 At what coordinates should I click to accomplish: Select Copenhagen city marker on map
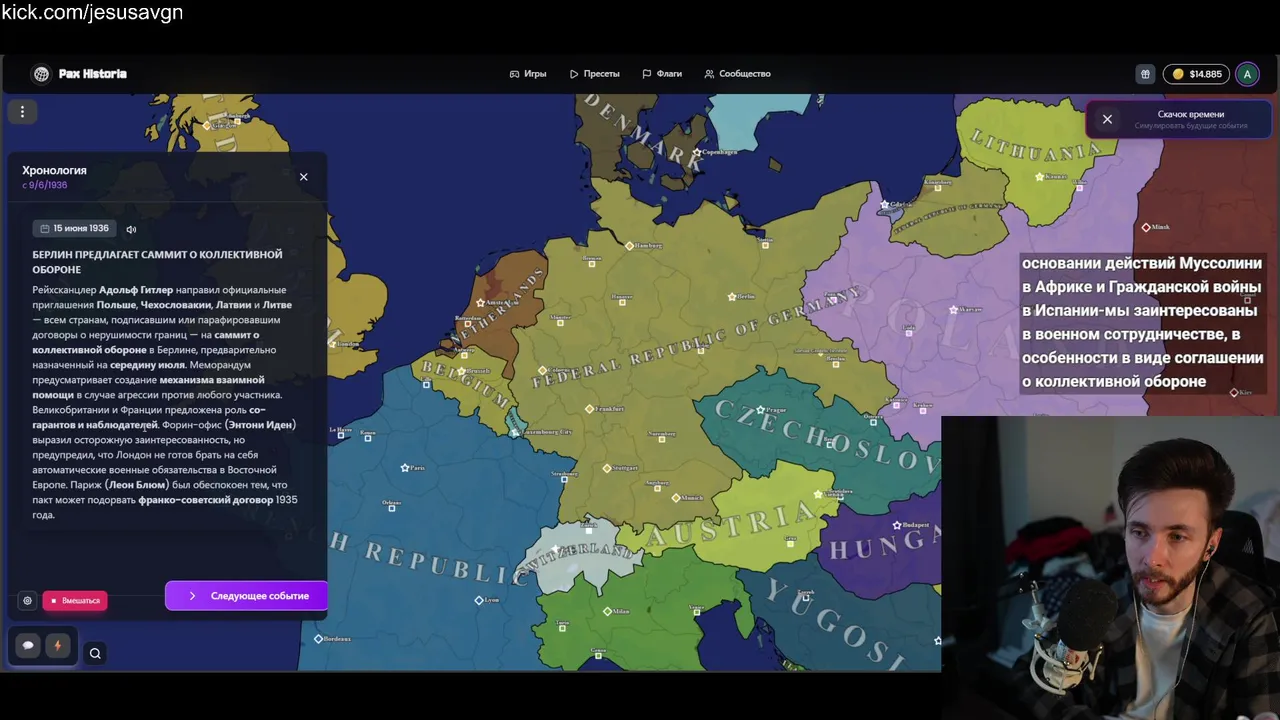click(x=698, y=153)
